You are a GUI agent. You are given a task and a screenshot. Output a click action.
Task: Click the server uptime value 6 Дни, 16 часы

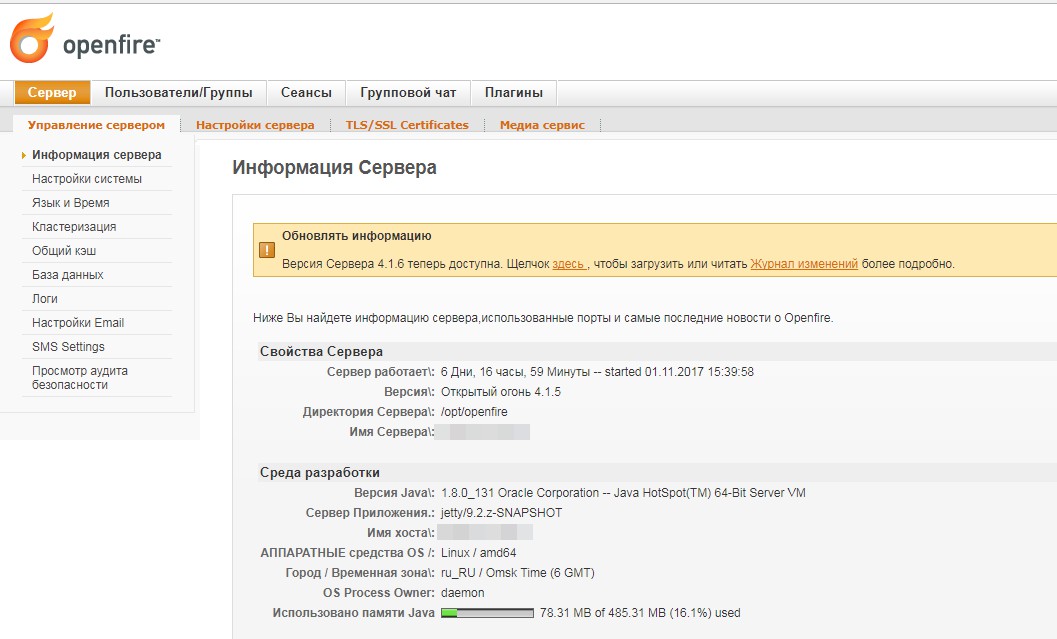pyautogui.click(x=597, y=371)
